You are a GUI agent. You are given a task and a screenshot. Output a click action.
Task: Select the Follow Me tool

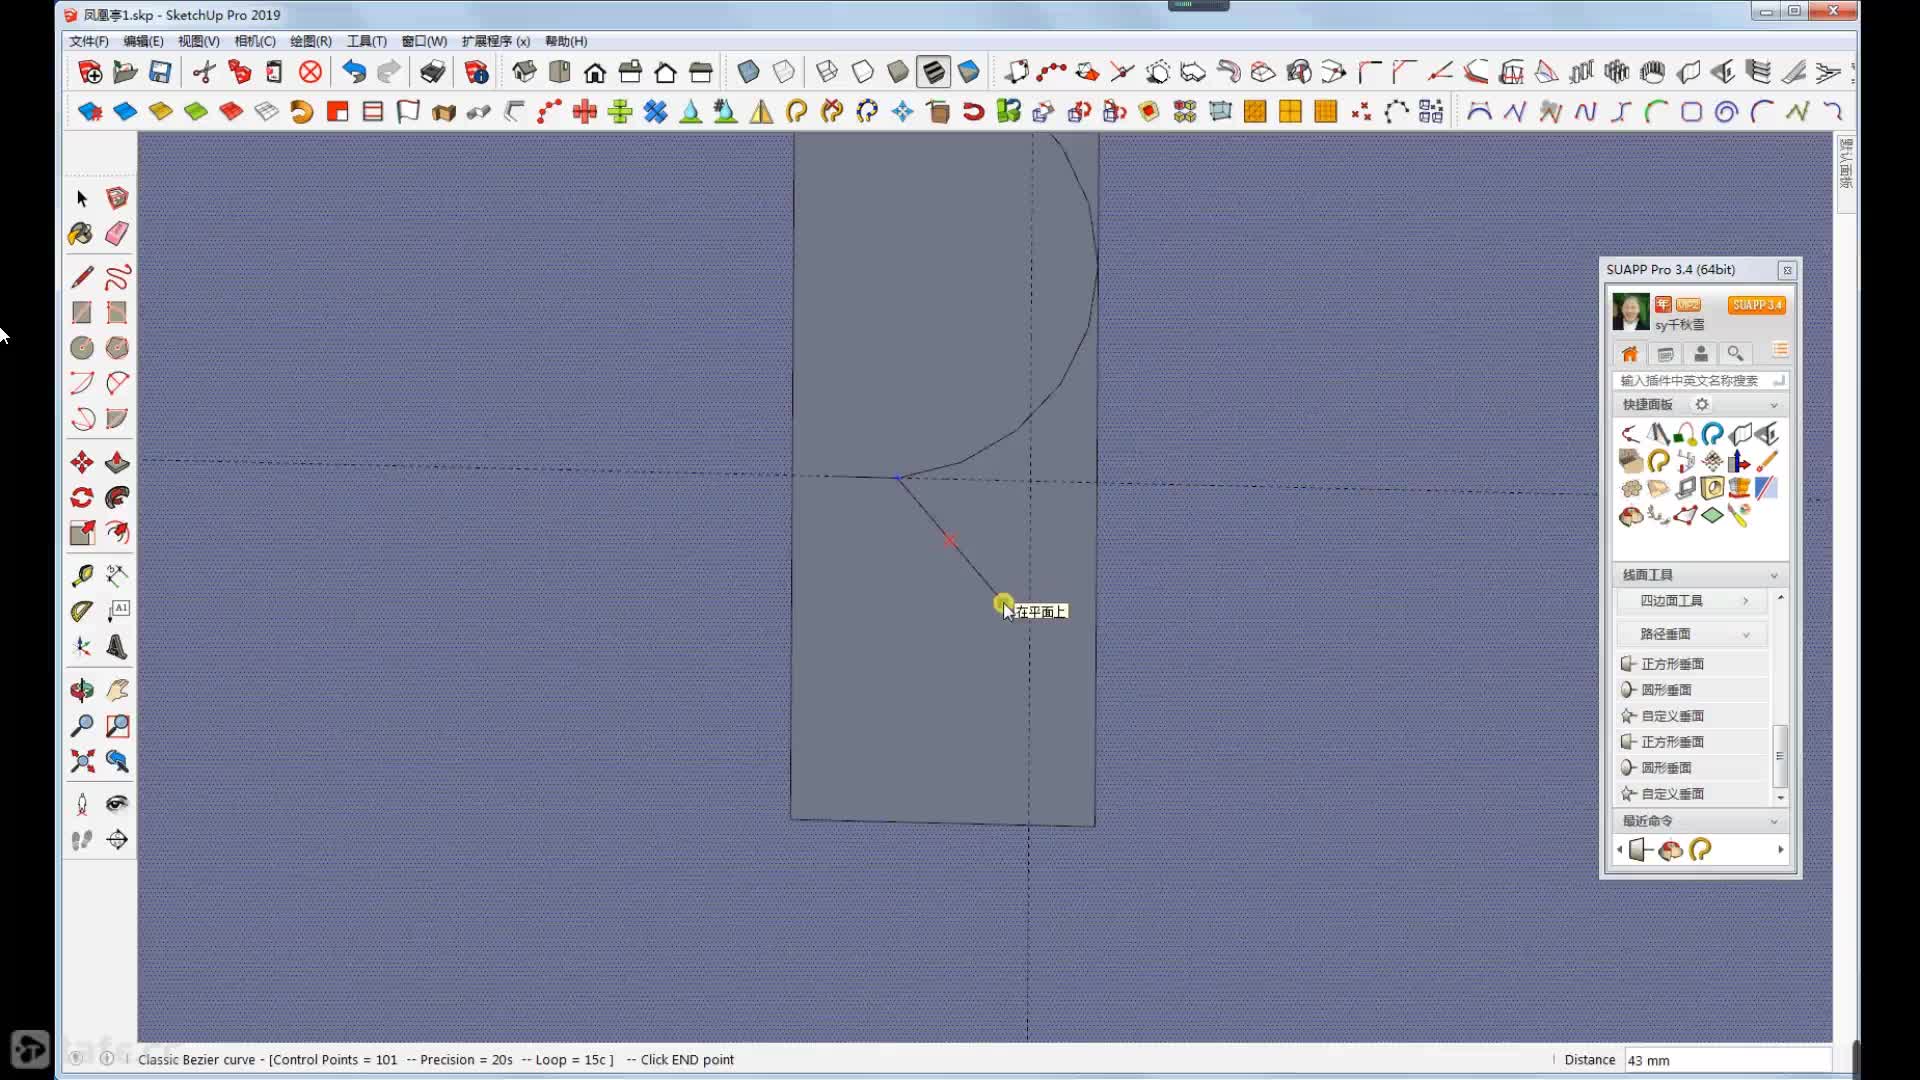point(117,497)
